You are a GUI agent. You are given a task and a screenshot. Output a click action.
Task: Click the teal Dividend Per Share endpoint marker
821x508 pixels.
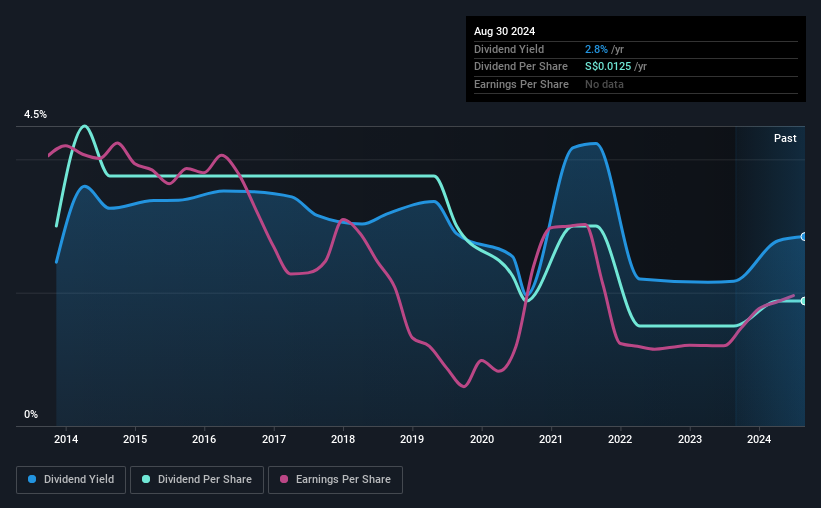point(804,301)
